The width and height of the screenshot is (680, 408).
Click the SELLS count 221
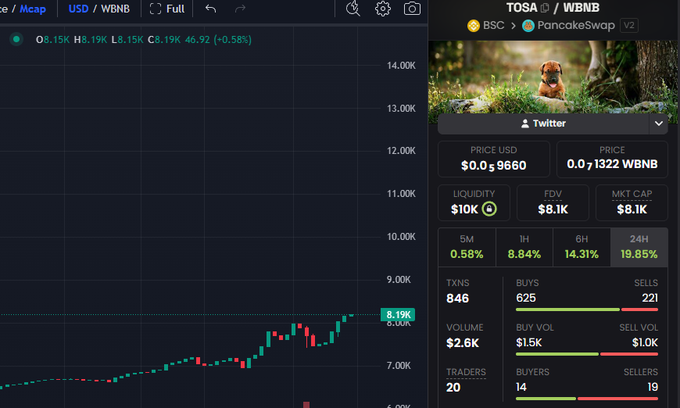650,298
